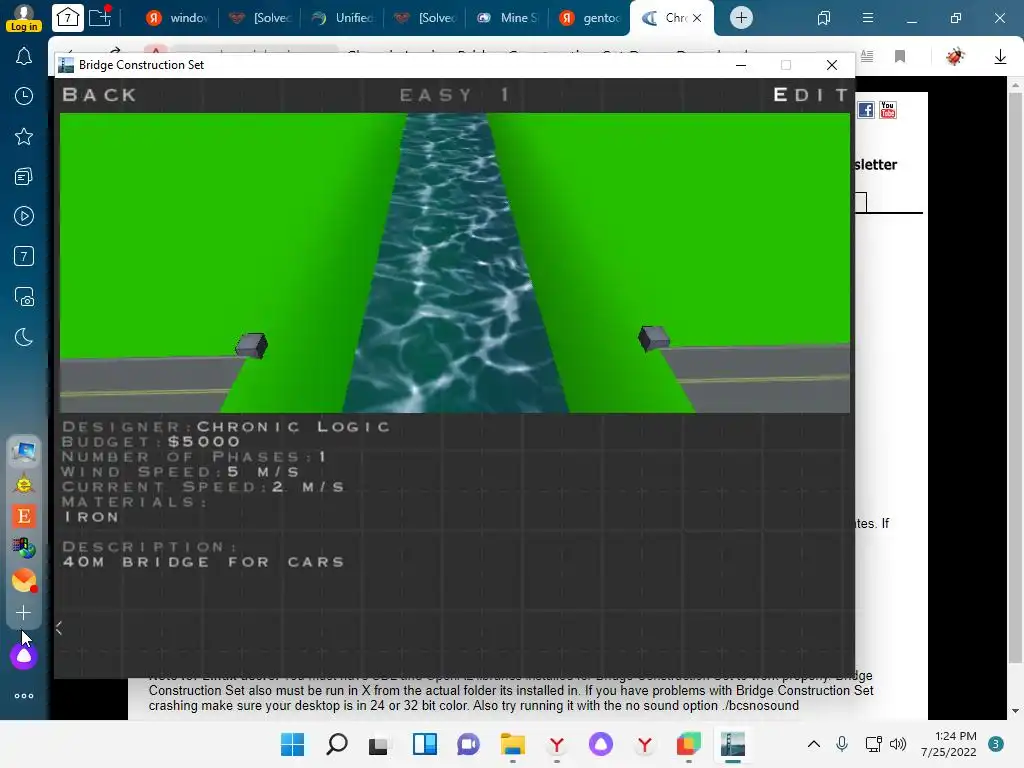
Task: Switch to the 'gentoo' tab
Action: tap(589, 18)
